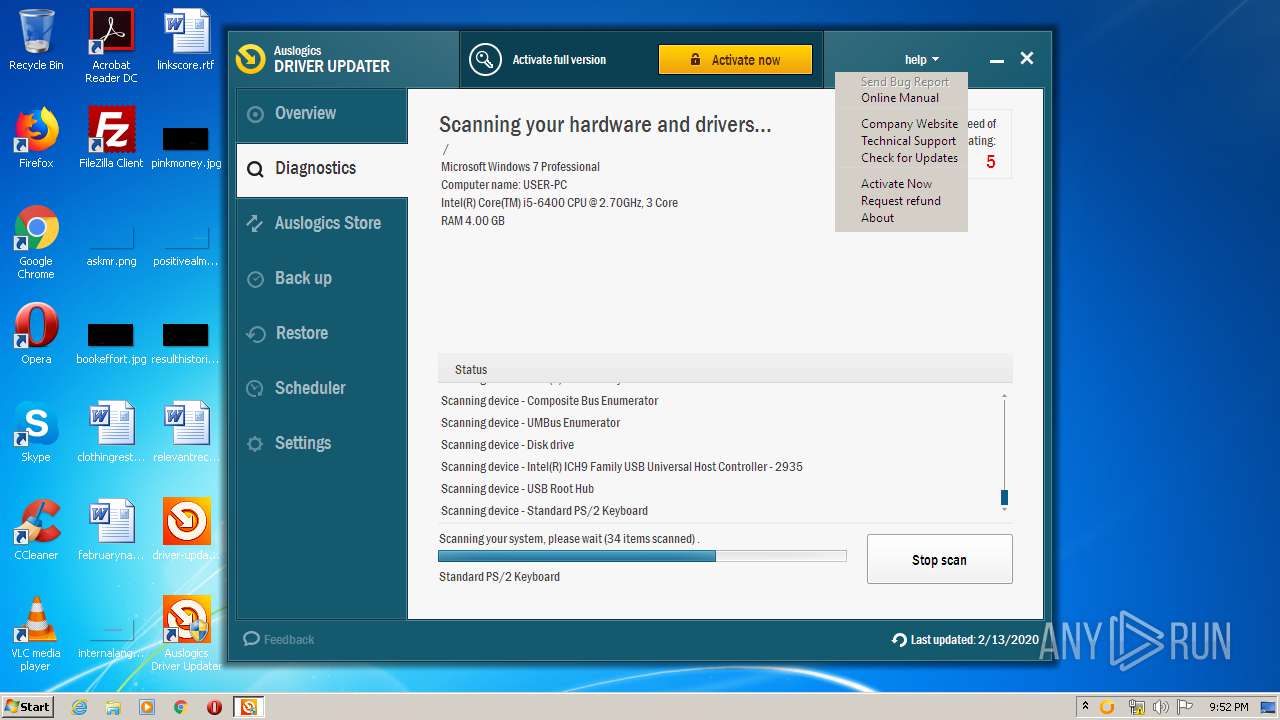
Task: Select Technical Support in help menu
Action: point(908,141)
